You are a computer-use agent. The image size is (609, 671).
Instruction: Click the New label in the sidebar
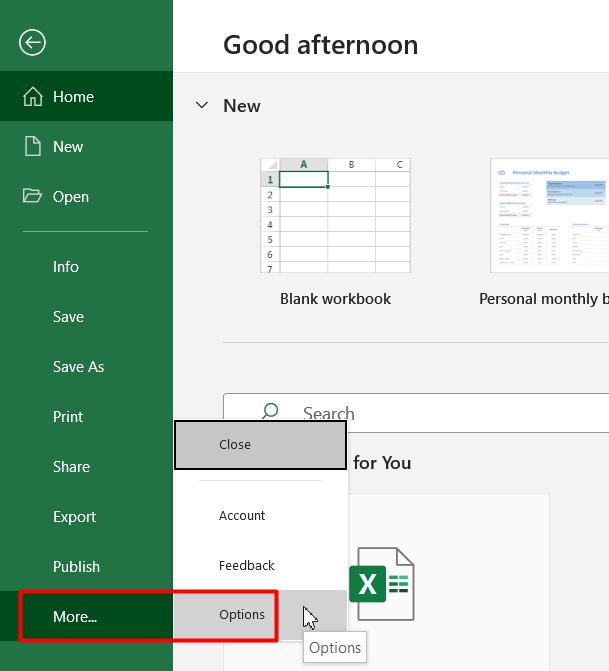68,147
